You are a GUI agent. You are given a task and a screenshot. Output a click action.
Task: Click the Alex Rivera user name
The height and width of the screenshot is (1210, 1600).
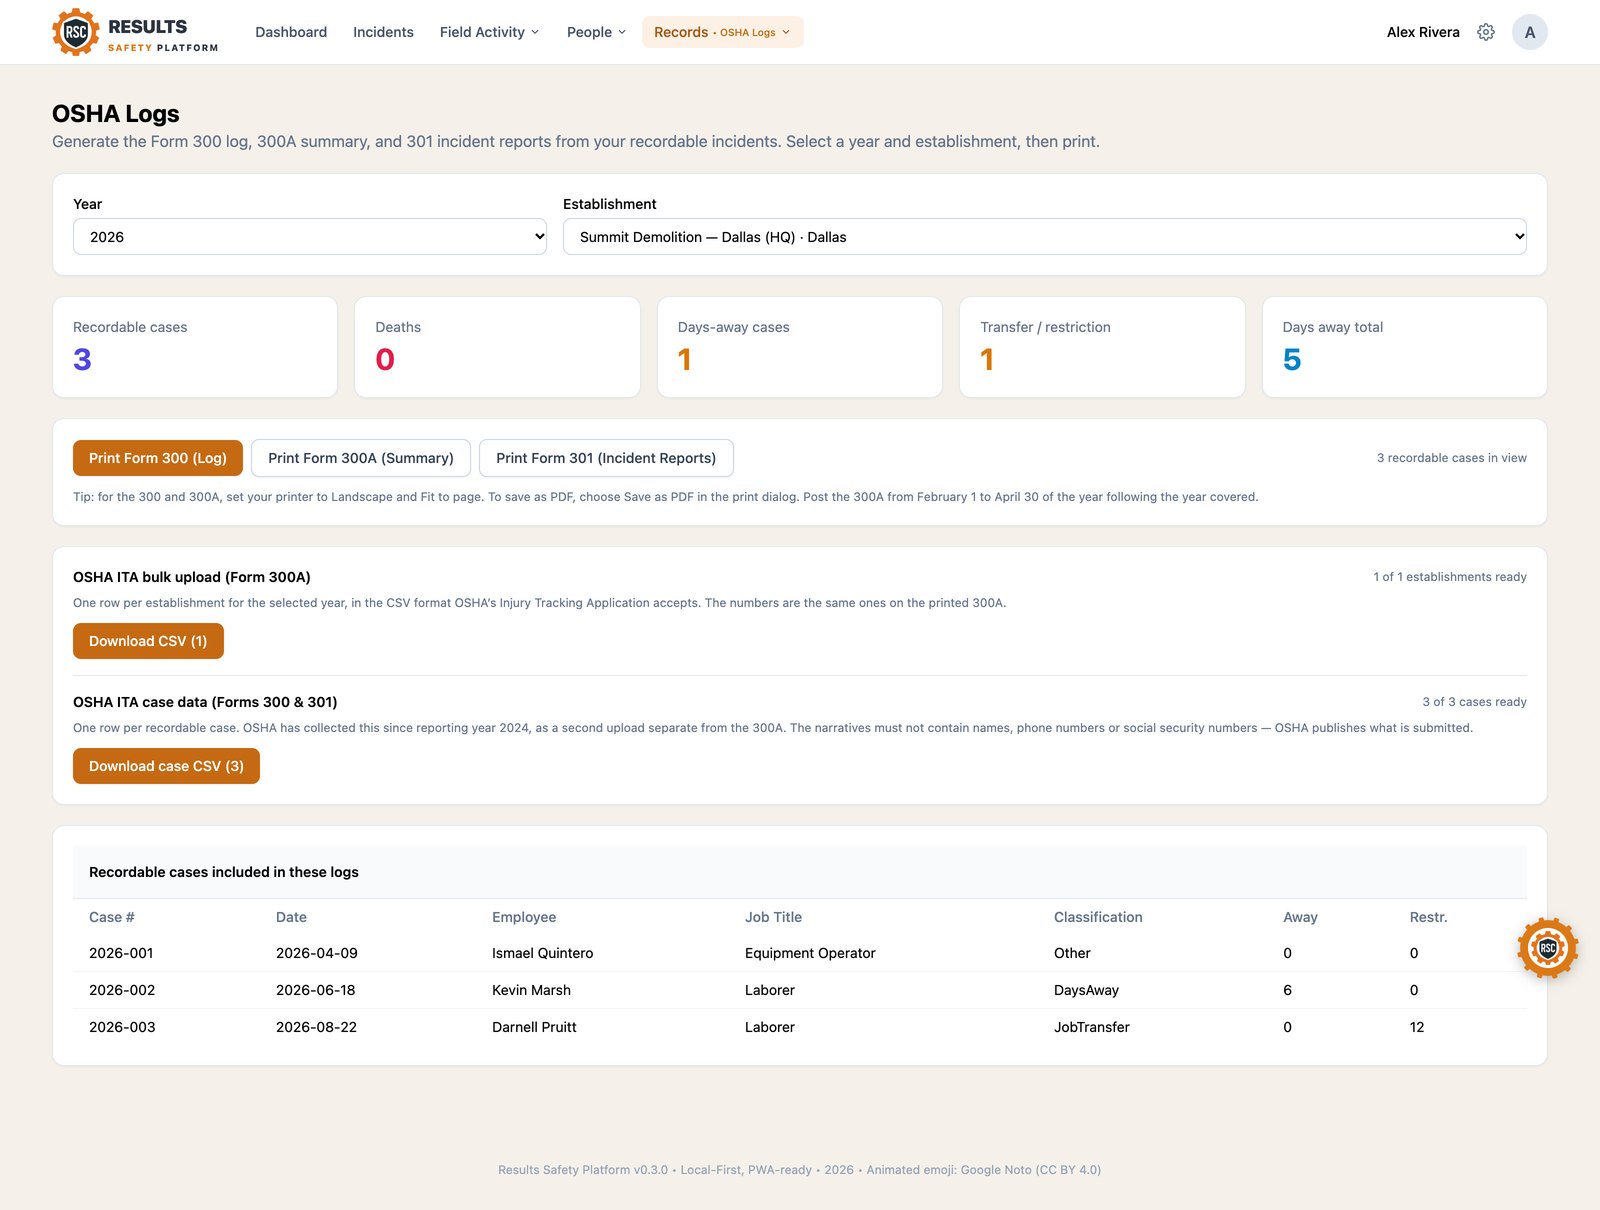(1423, 32)
